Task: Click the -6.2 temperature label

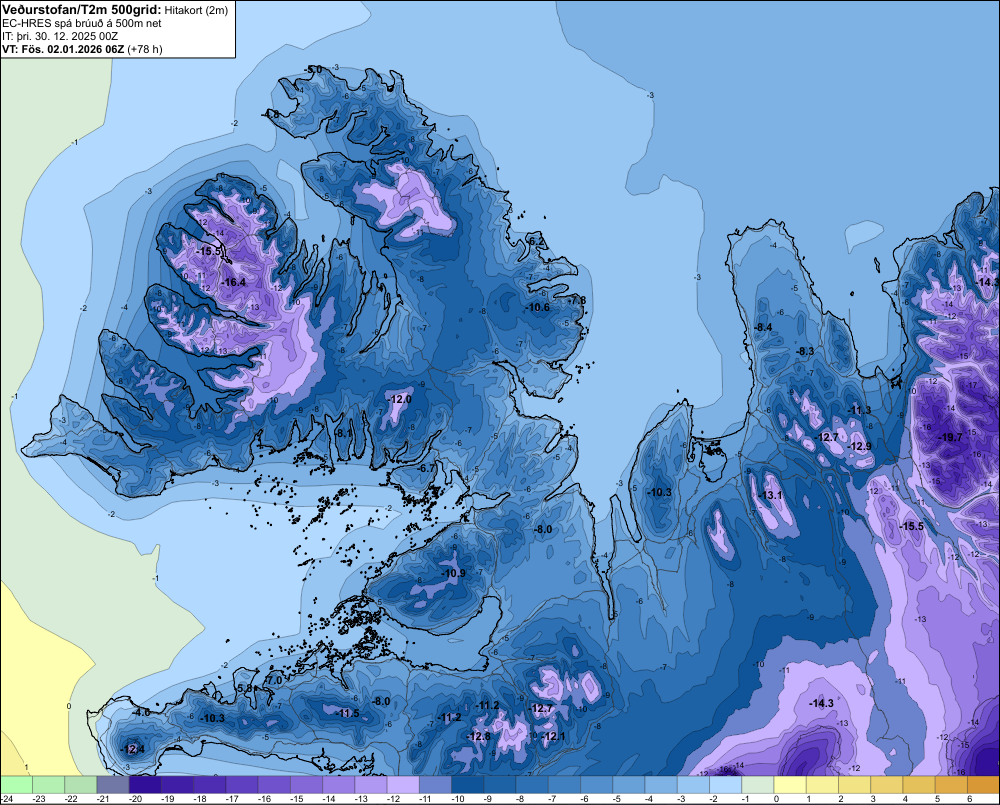Action: [537, 242]
